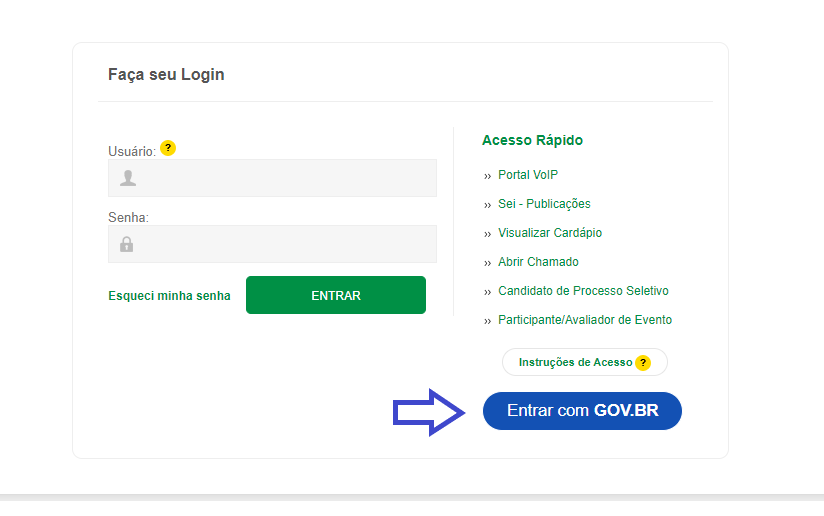Open the Abrir Chamado link
Viewport: 824px width, 516px height.
[x=538, y=262]
